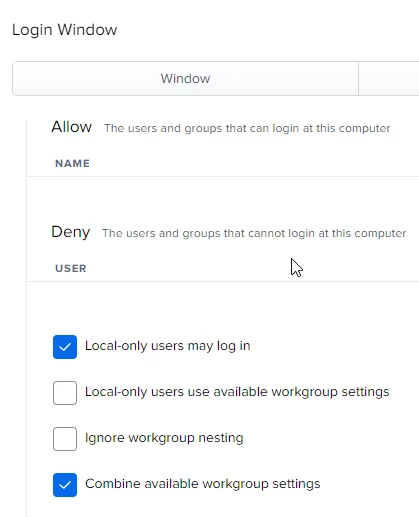Enable Local-only users use available workgroup settings checkbox
Screen dimensions: 419x517
(65, 393)
